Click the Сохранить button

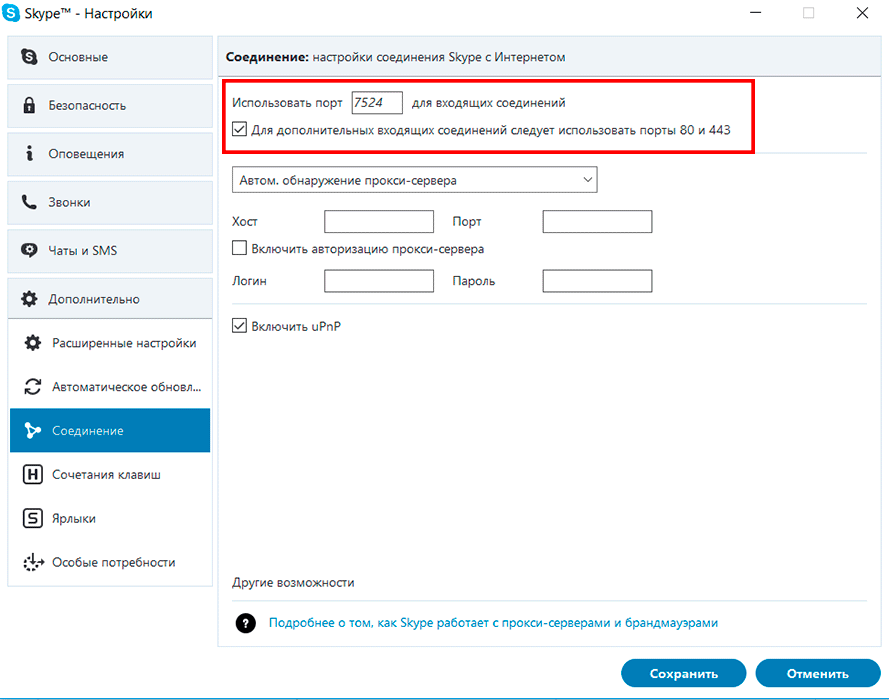[x=684, y=673]
